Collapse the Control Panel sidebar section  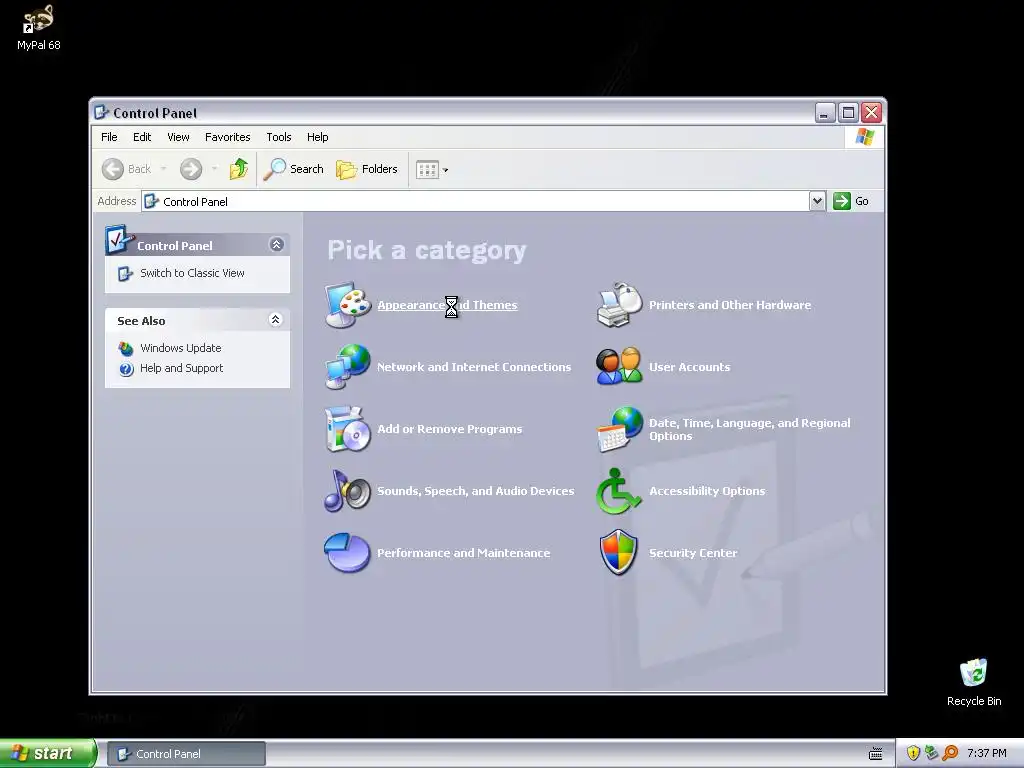coord(276,245)
